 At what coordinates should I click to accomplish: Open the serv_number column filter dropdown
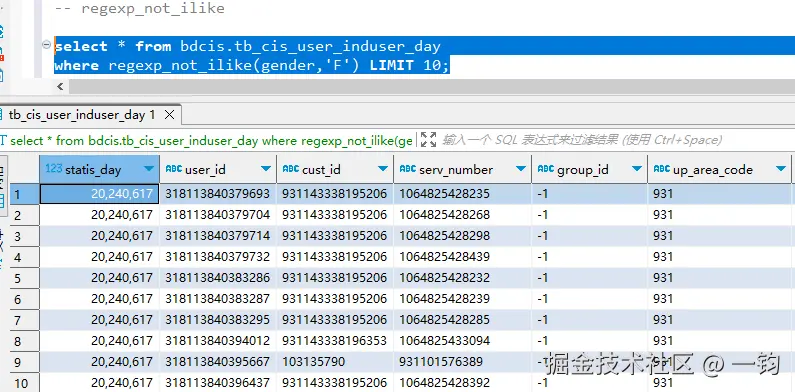pyautogui.click(x=521, y=169)
